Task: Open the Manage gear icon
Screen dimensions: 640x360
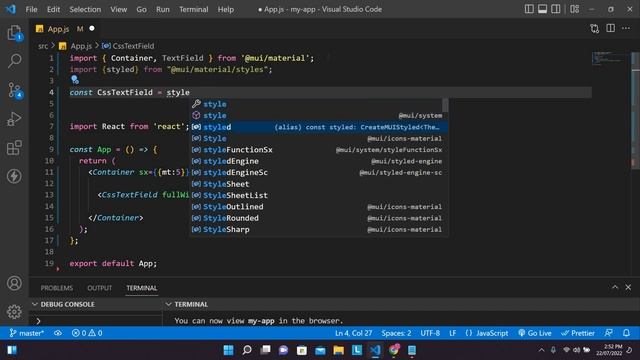Action: 15,311
